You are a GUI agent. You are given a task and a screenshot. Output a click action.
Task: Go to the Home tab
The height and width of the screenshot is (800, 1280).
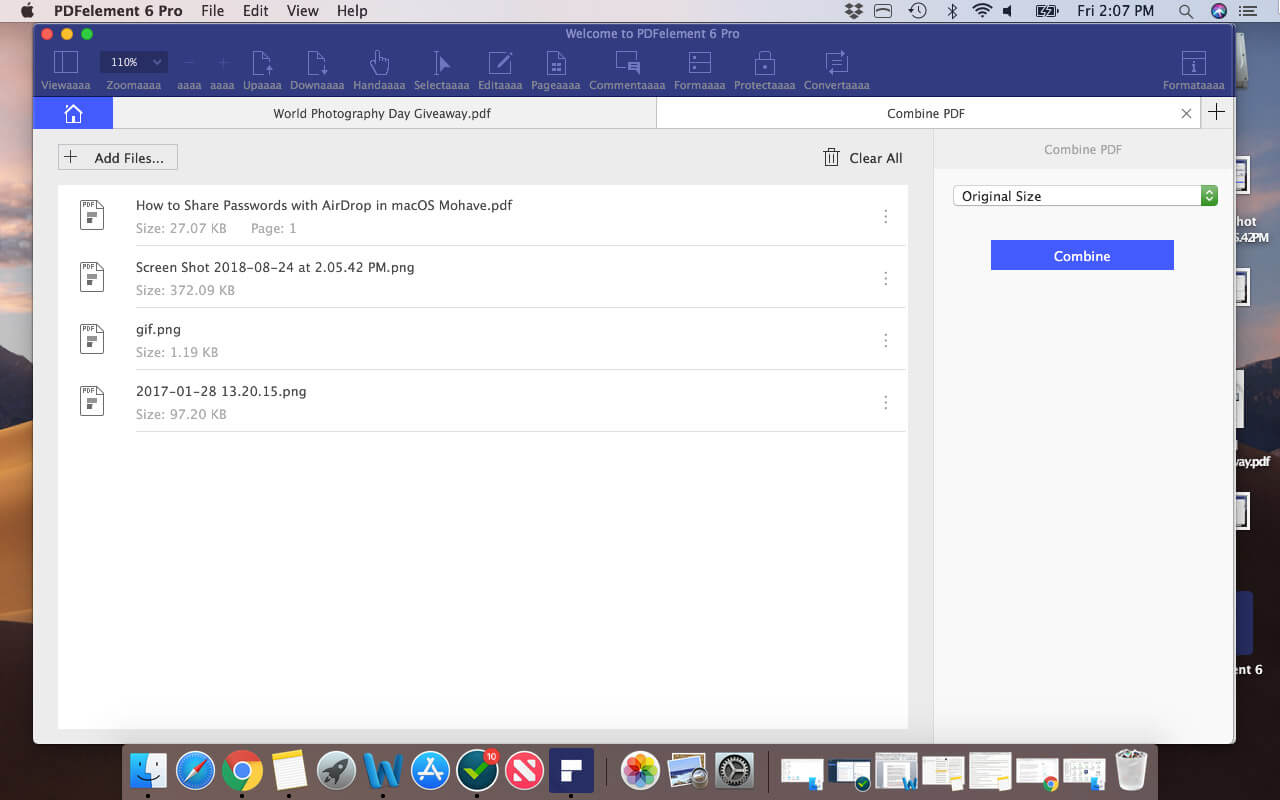(x=73, y=113)
